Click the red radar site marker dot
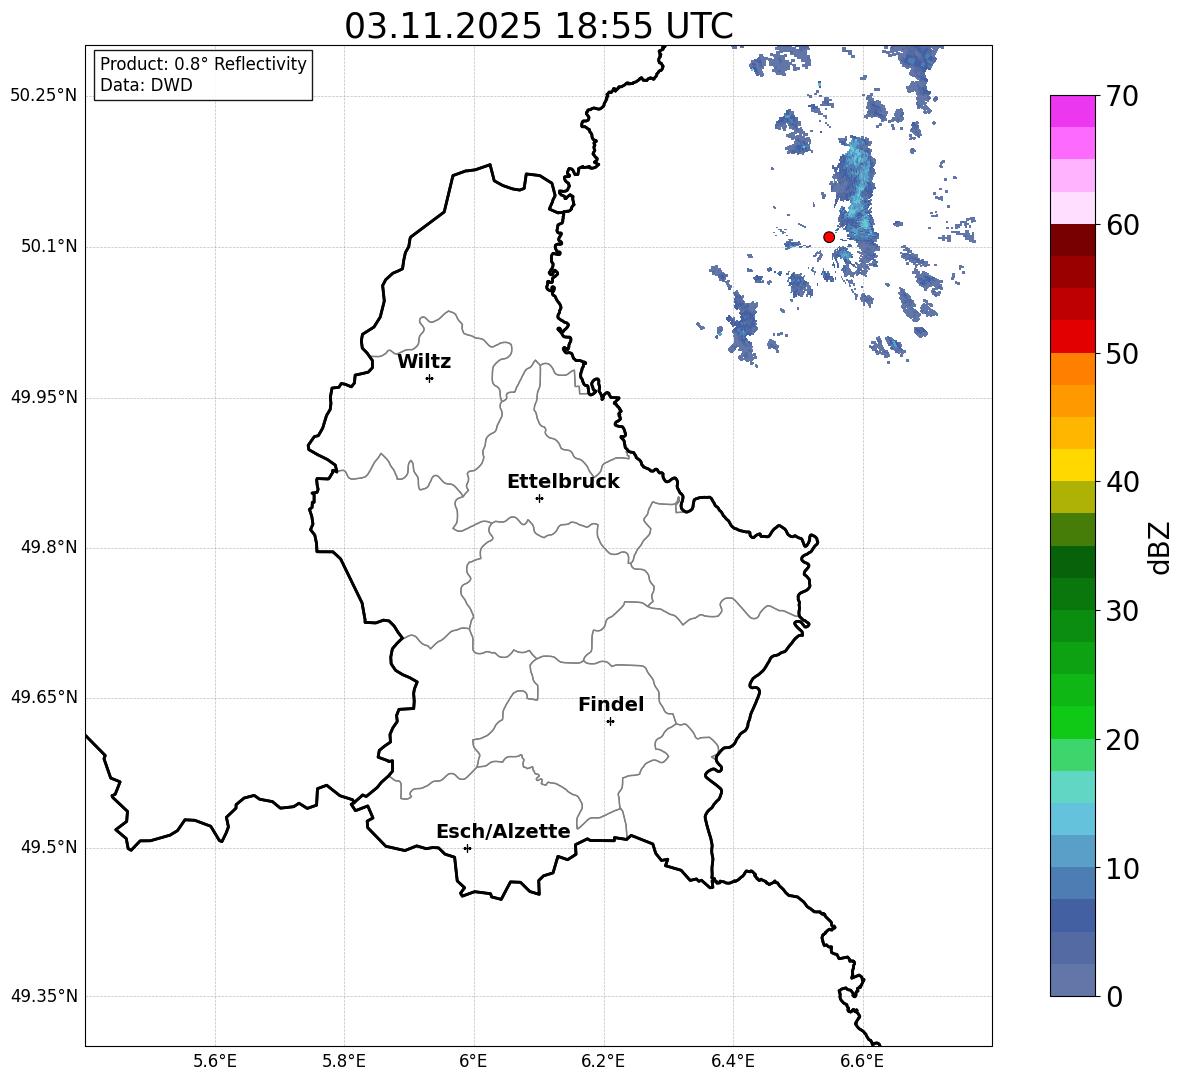The width and height of the screenshot is (1184, 1081). click(828, 236)
